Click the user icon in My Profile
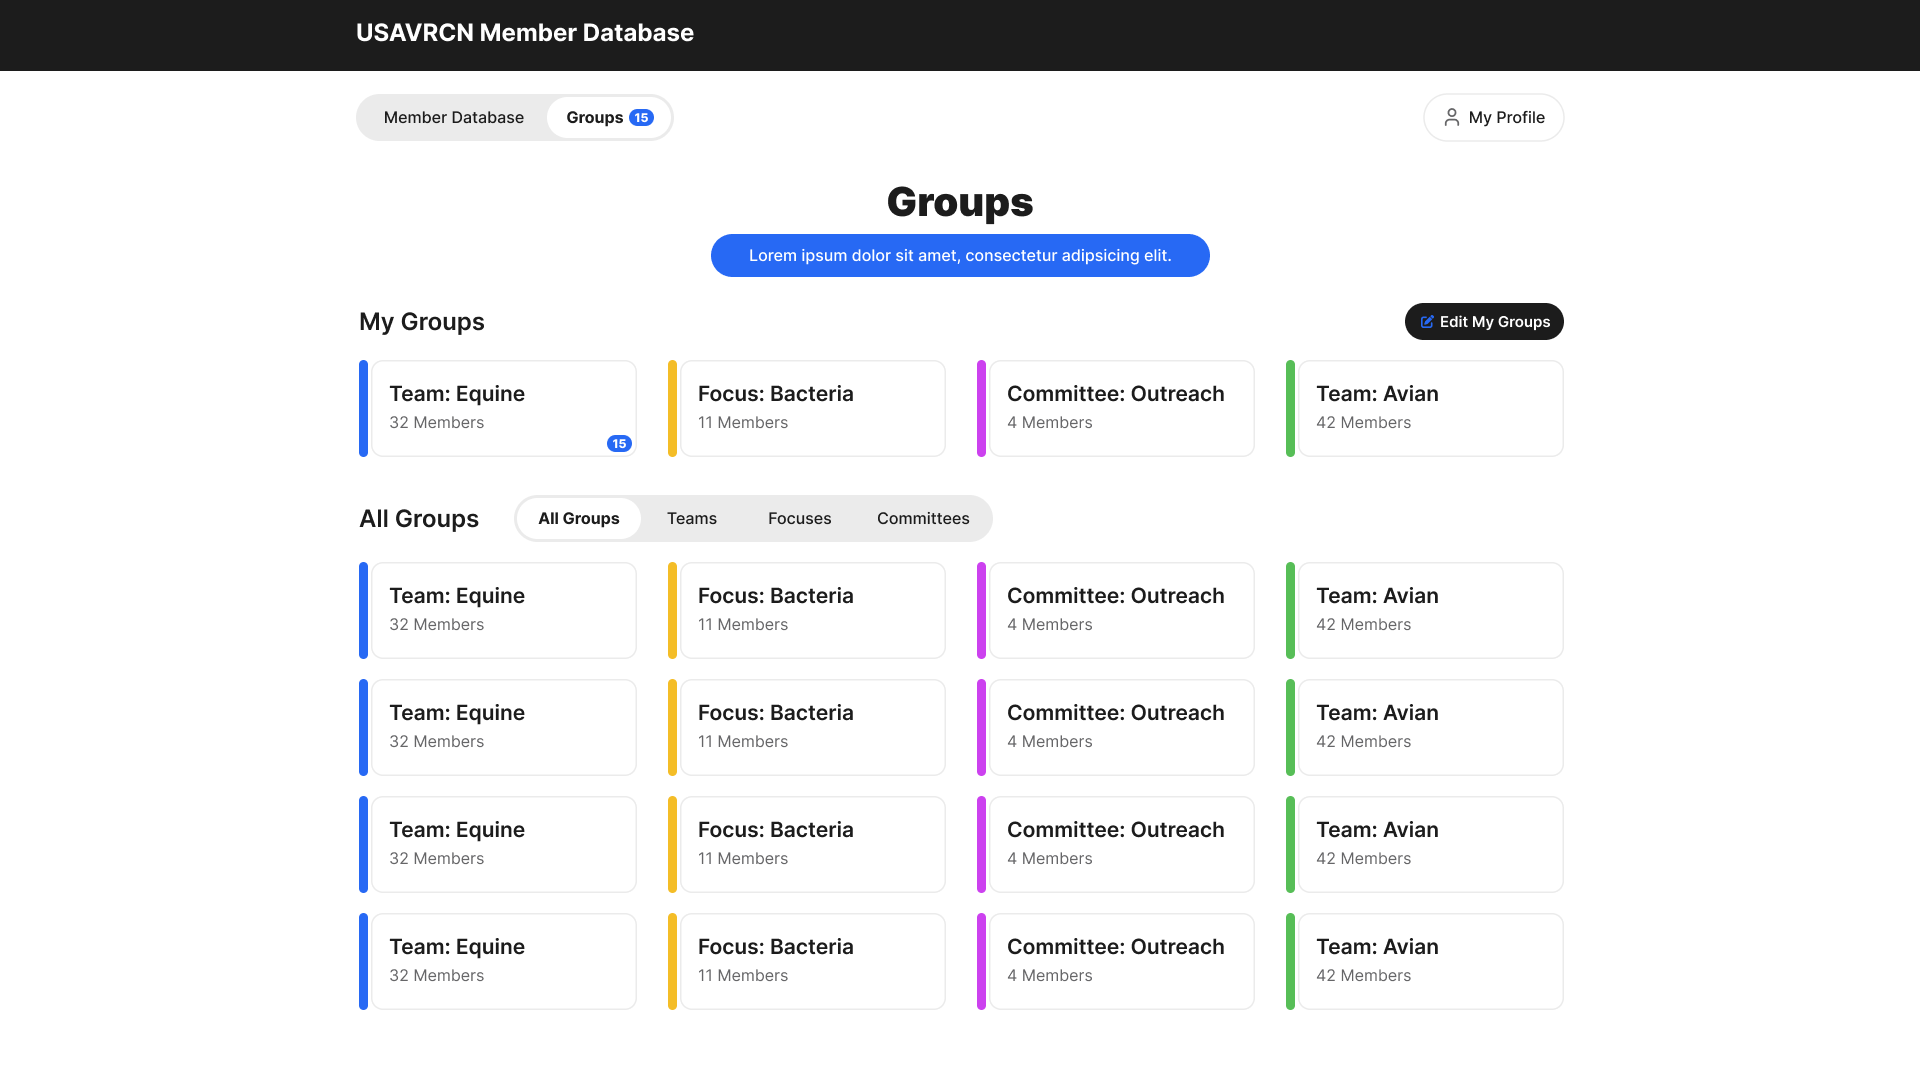Viewport: 1920px width, 1080px height. 1451,117
